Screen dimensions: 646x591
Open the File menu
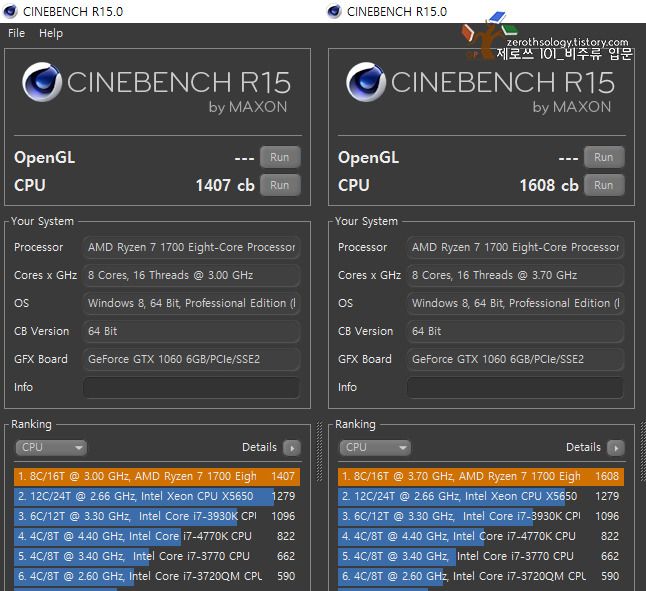pos(16,33)
